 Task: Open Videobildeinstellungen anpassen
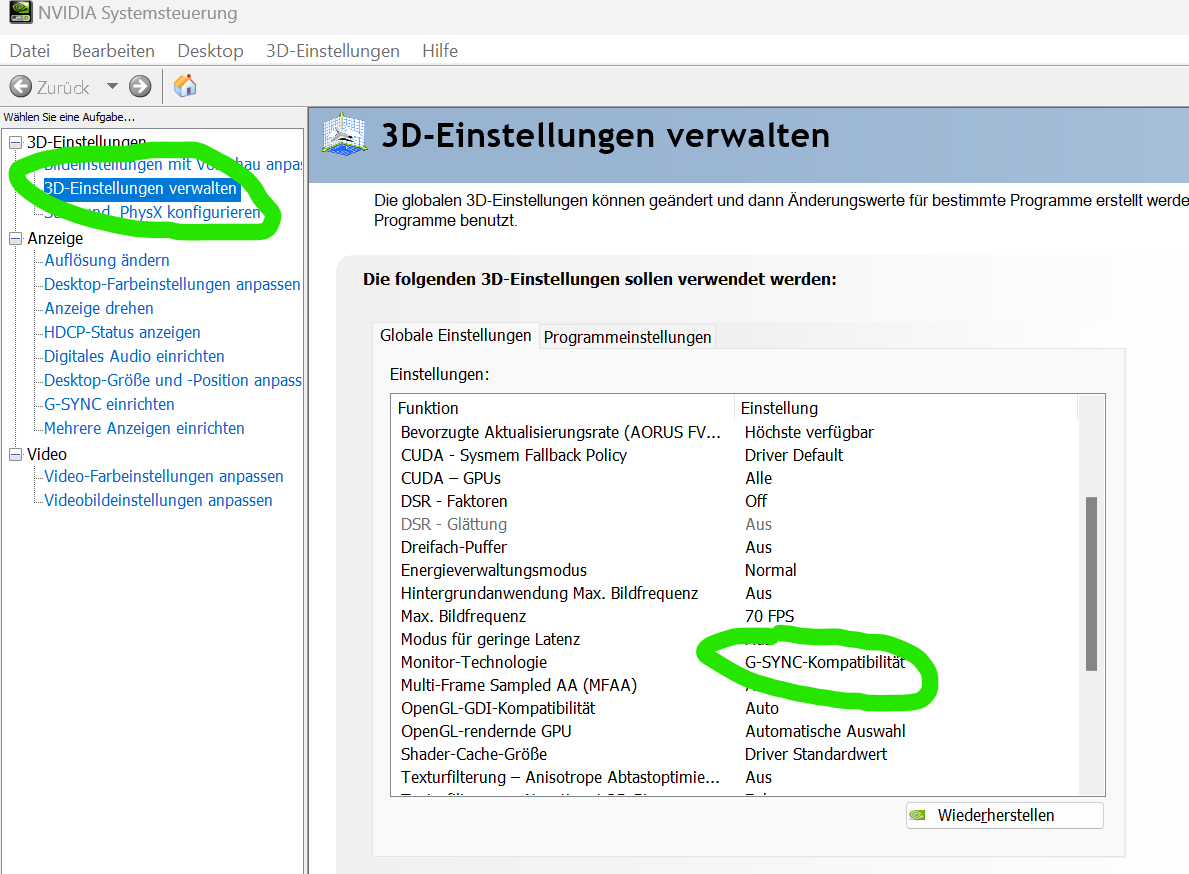pyautogui.click(x=158, y=500)
